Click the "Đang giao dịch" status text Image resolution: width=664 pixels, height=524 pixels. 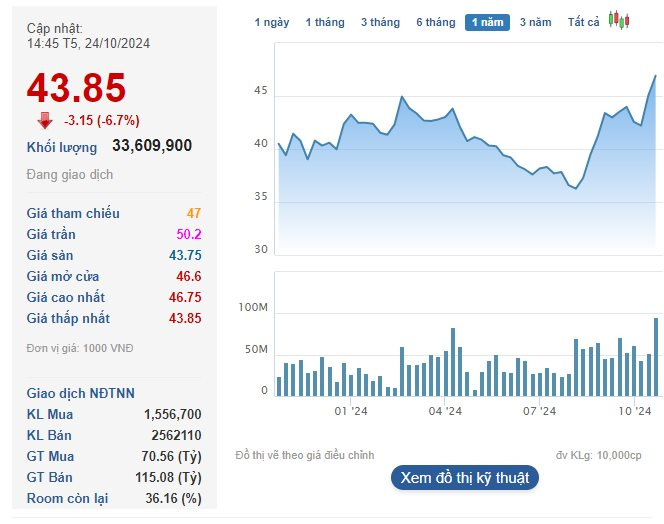tap(70, 175)
